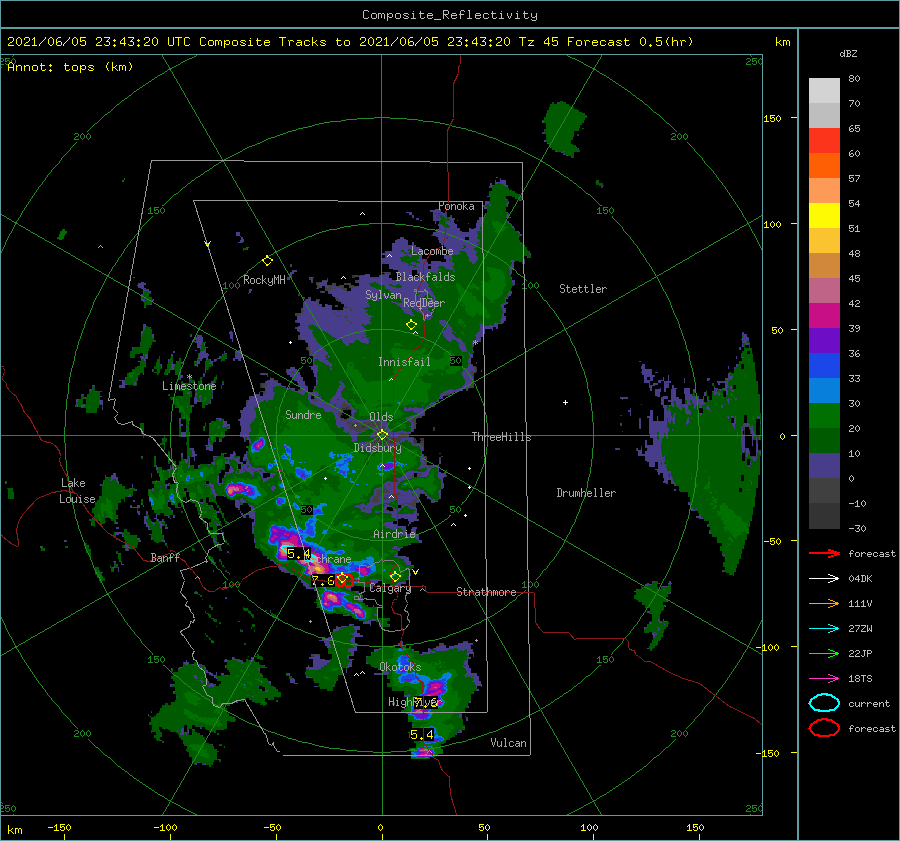
Task: Click the Calgary city label
Action: (390, 588)
